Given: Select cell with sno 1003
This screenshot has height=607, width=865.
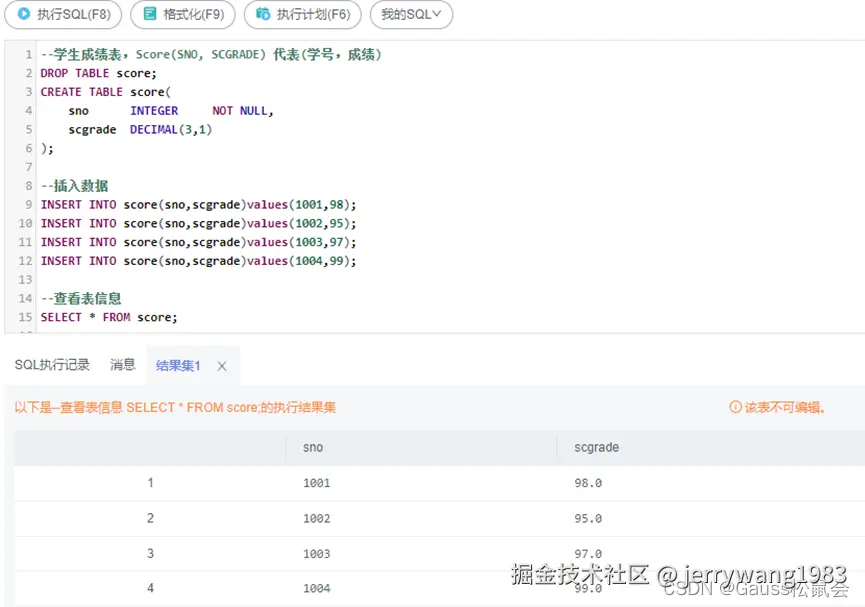Looking at the screenshot, I should point(317,554).
